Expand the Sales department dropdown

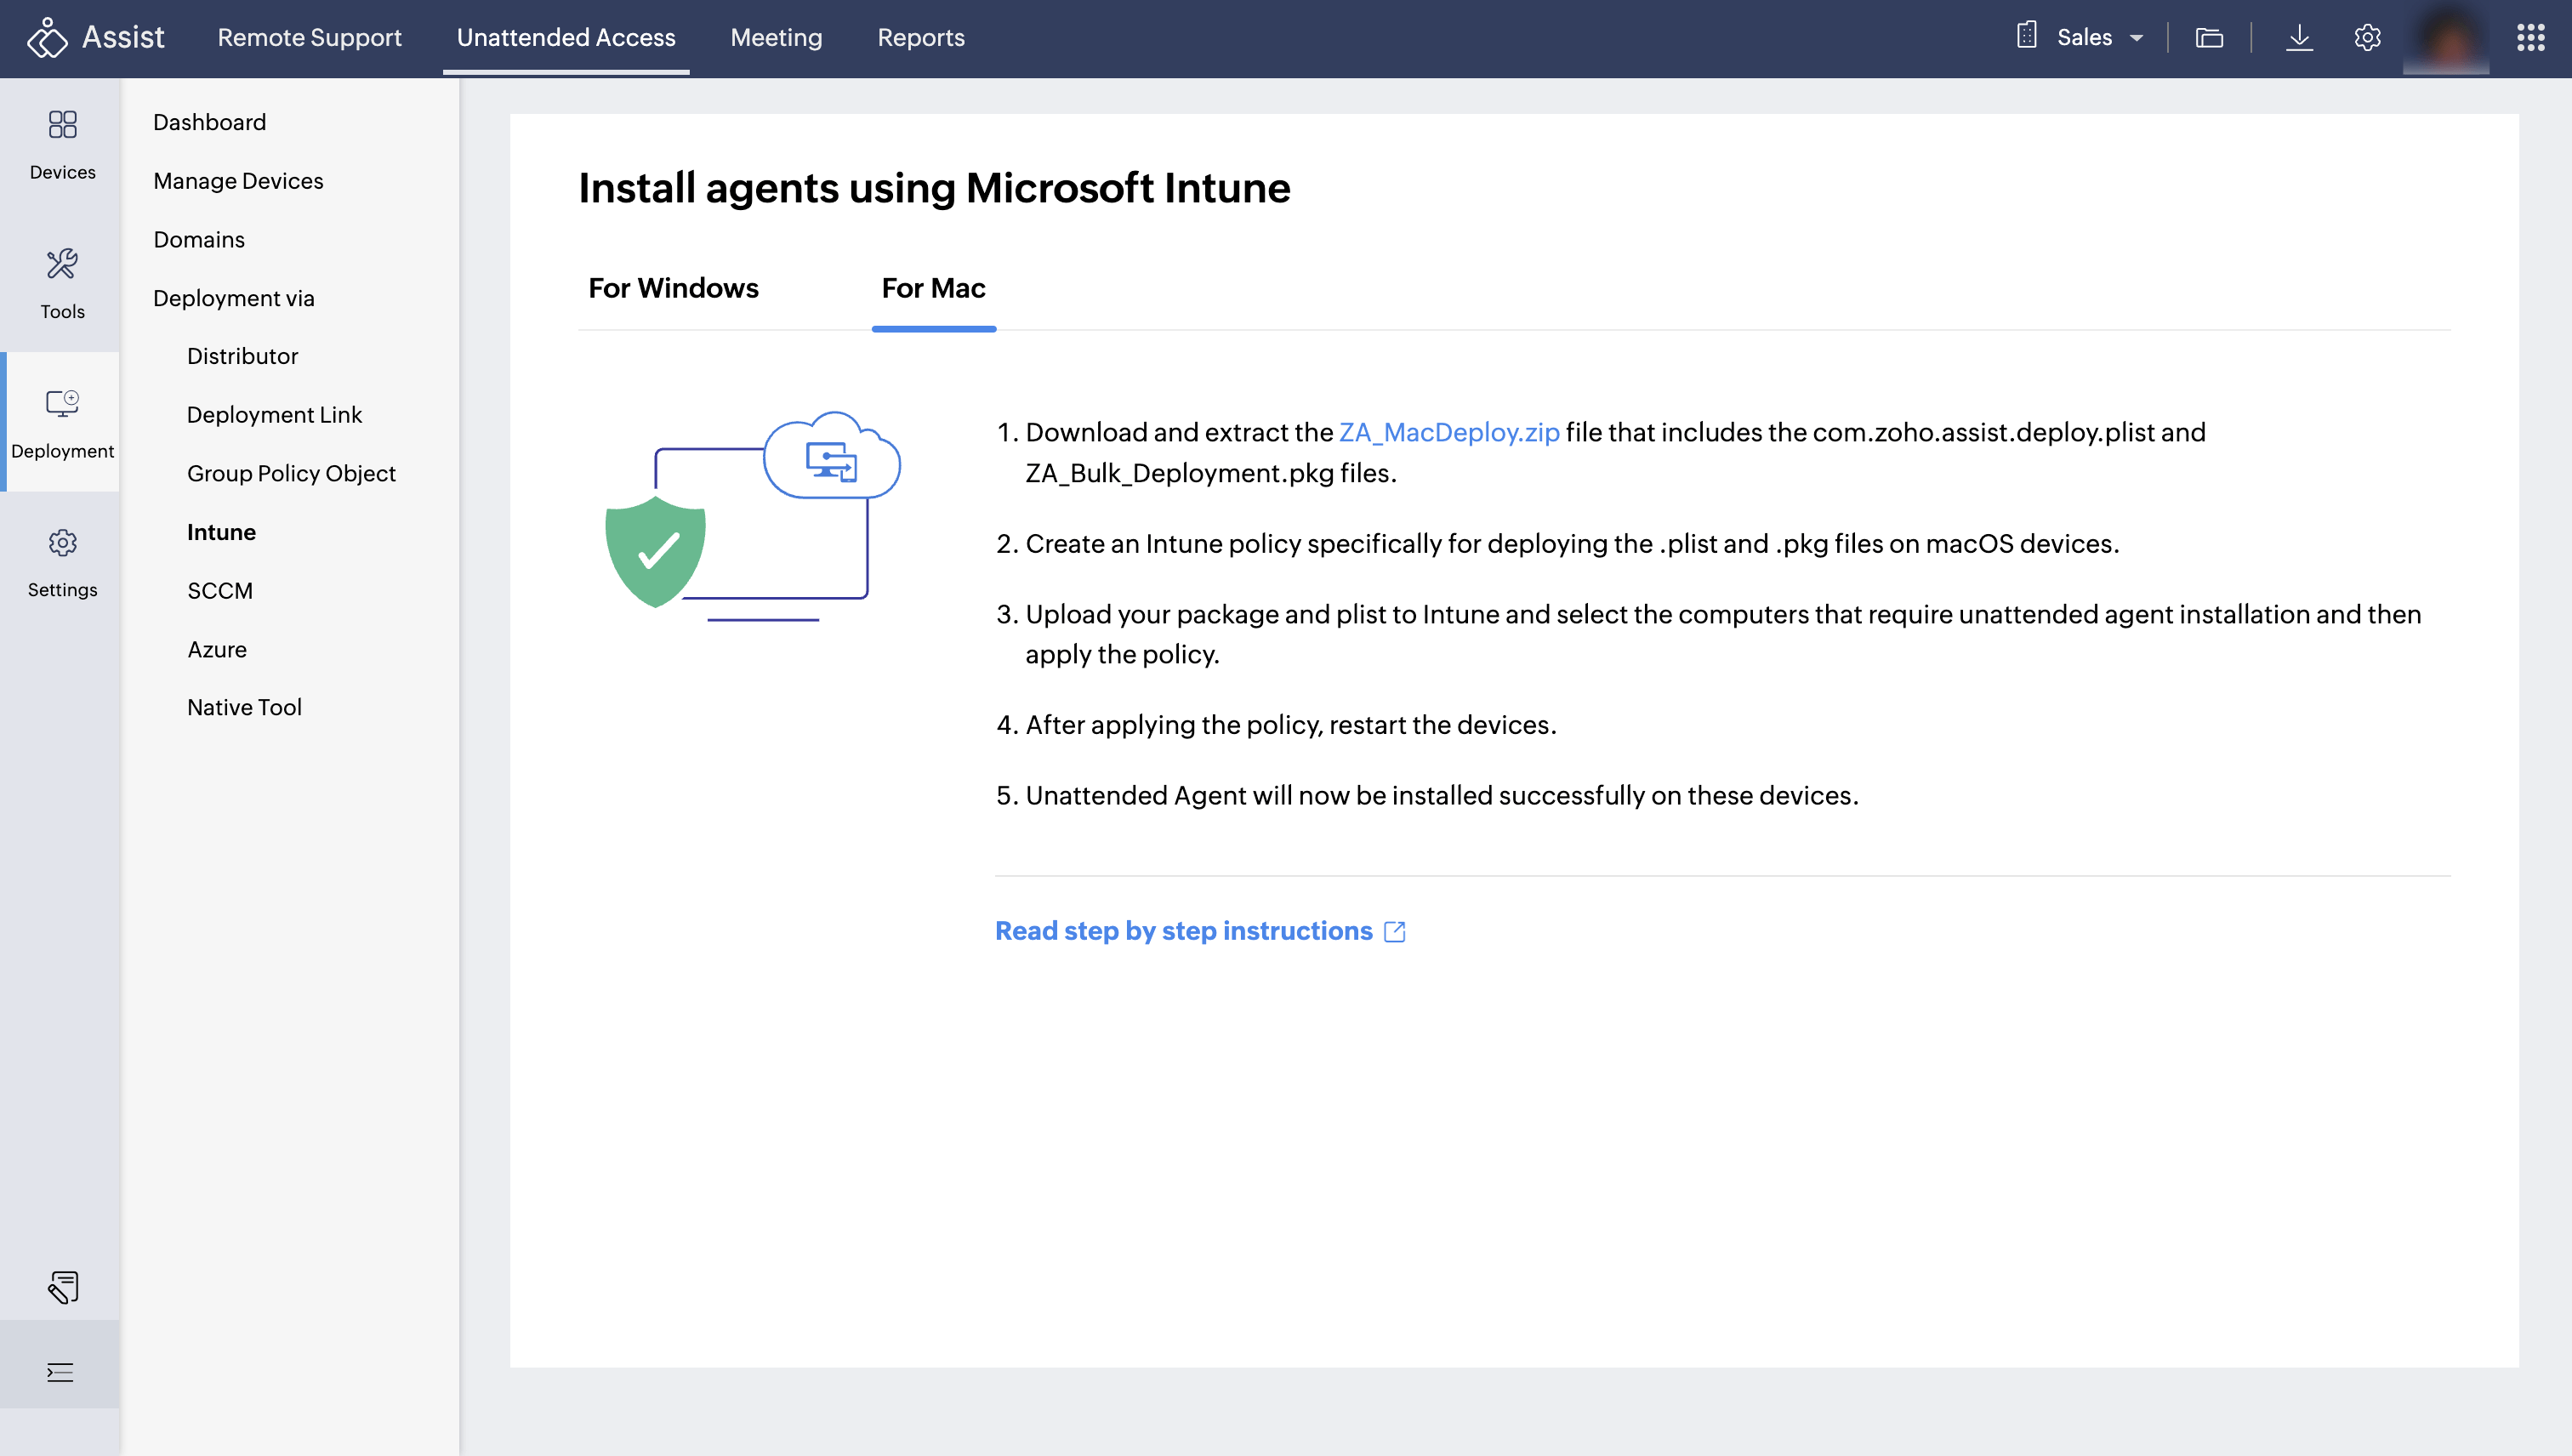pos(2096,37)
